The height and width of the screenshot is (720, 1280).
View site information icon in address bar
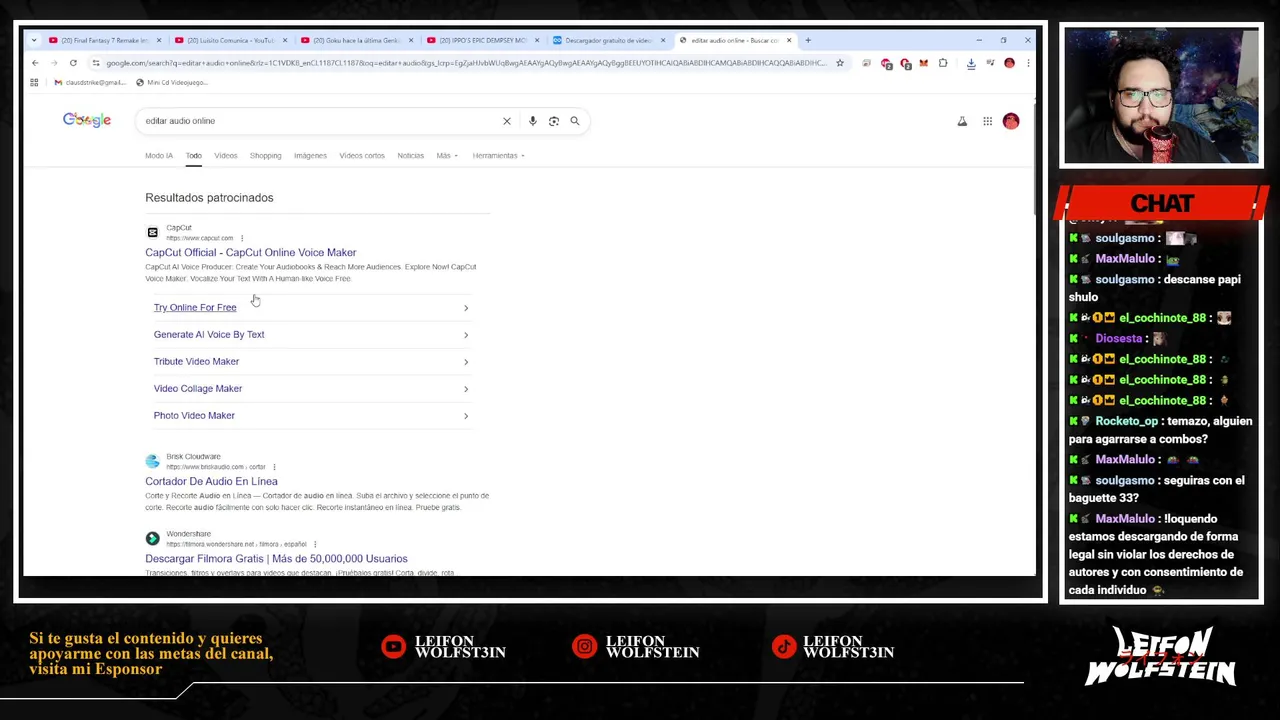96,63
